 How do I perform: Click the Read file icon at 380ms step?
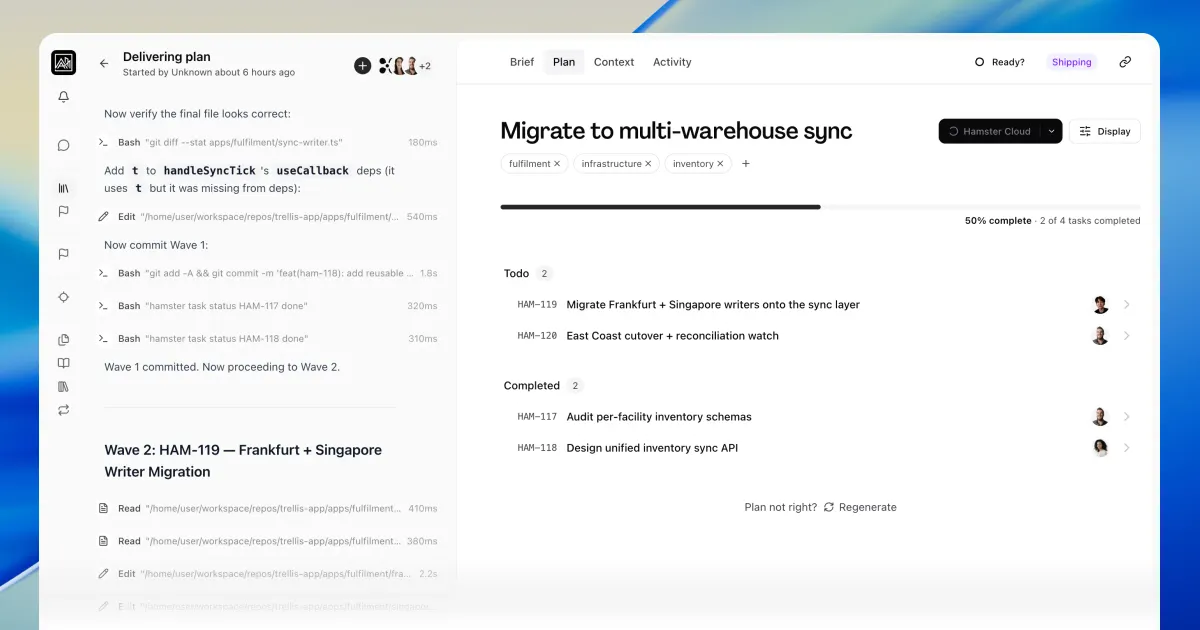pyautogui.click(x=103, y=541)
